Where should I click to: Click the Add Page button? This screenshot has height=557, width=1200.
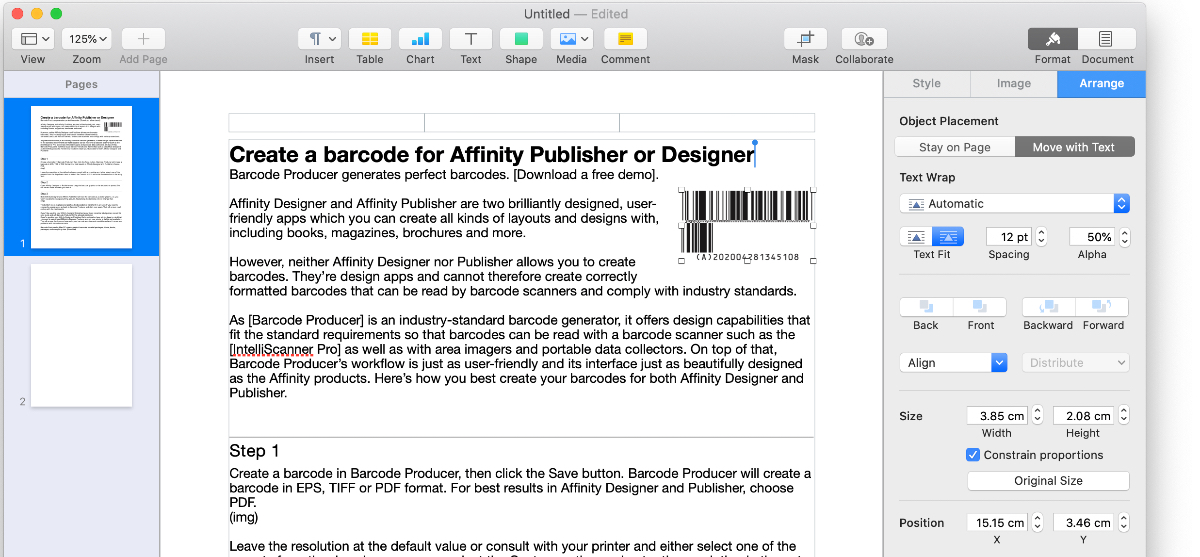point(143,39)
